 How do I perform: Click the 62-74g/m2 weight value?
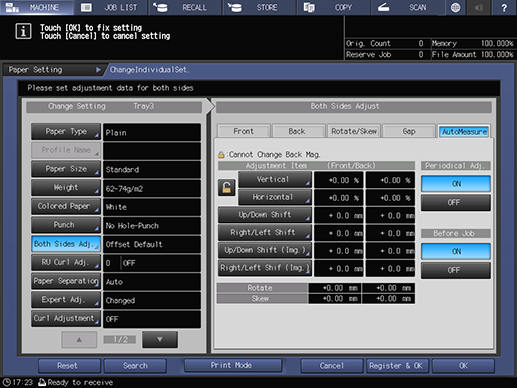point(152,188)
